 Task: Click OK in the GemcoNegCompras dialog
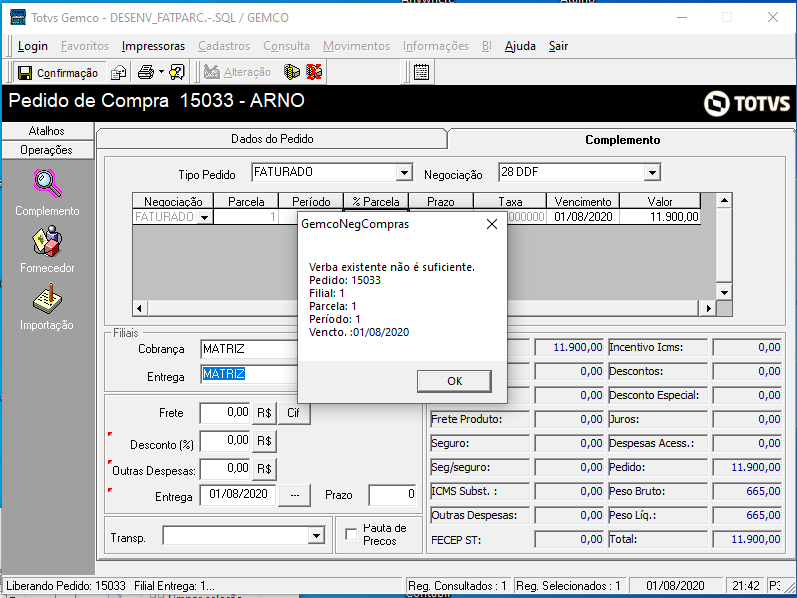454,381
